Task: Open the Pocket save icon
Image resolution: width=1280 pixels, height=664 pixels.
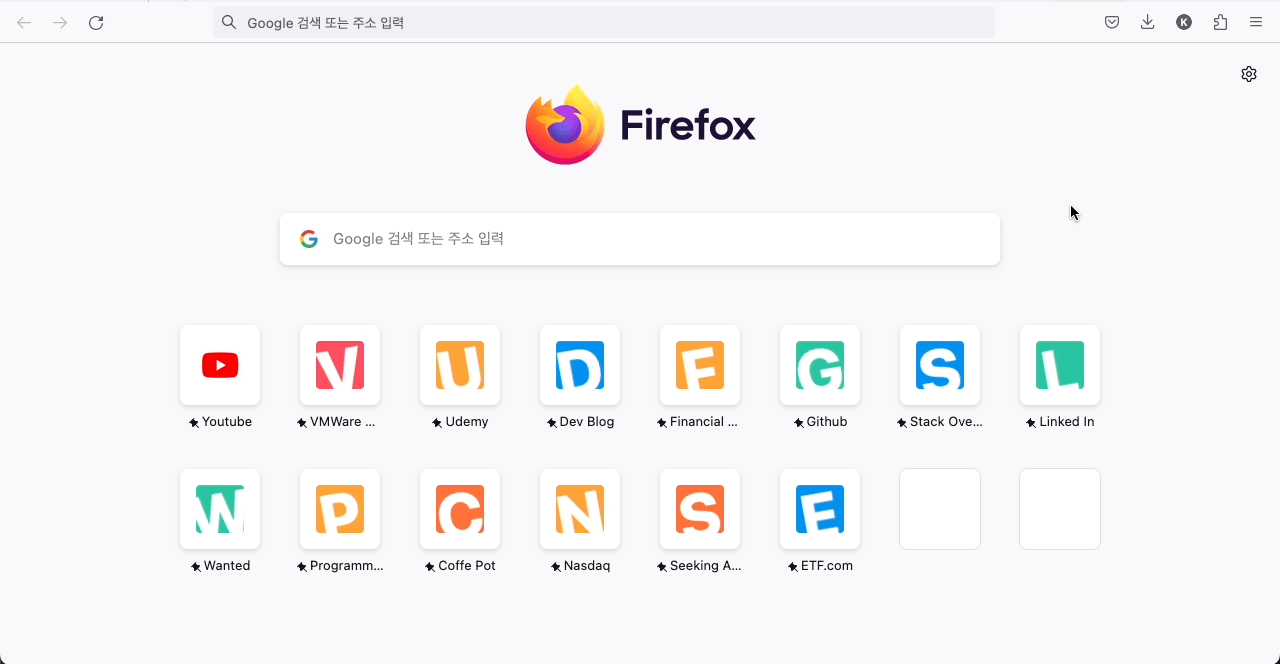Action: (x=1112, y=22)
